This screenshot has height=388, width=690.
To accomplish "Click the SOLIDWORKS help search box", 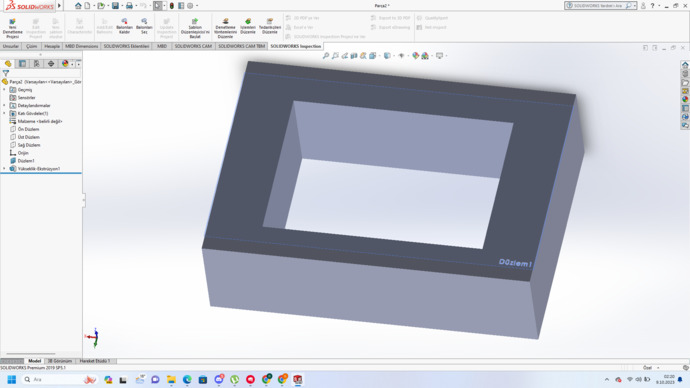I will tap(600, 6).
